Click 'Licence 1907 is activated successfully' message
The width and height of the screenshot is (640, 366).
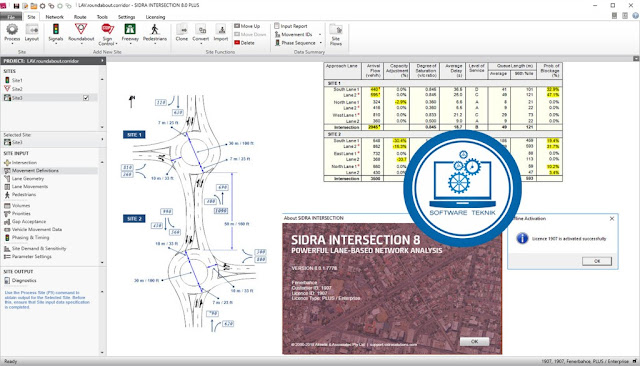[569, 239]
